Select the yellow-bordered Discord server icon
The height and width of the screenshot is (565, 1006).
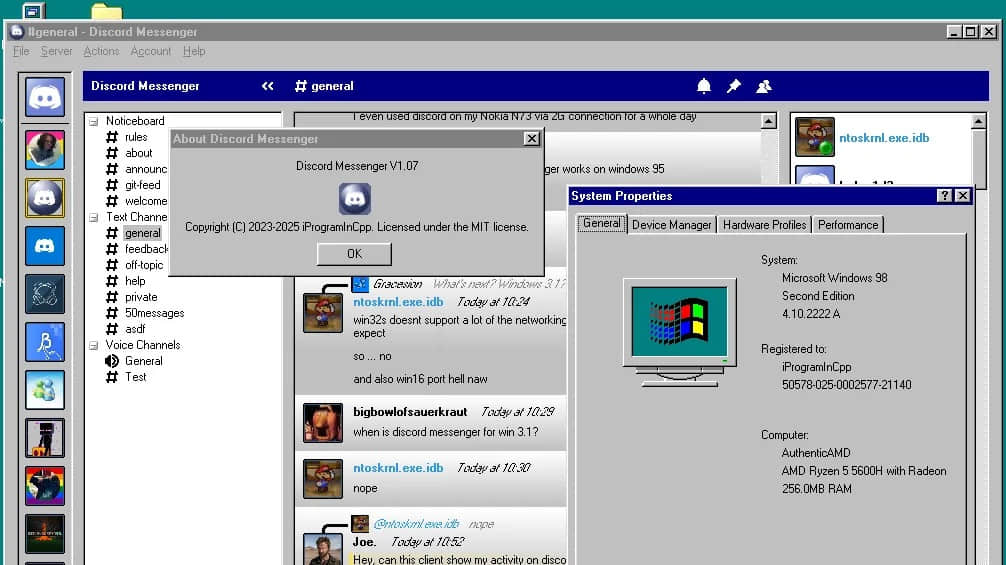(45, 198)
